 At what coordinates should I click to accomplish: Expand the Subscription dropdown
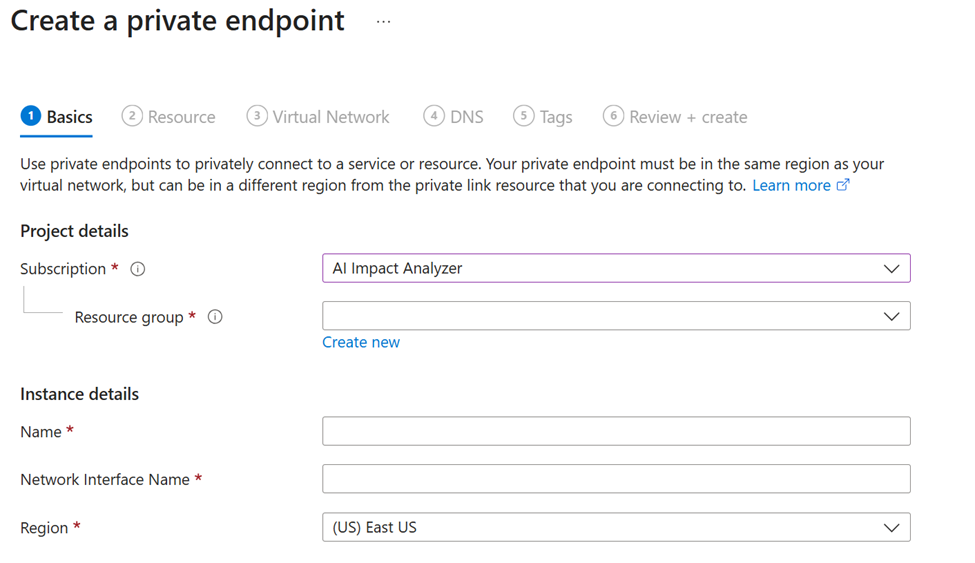(x=616, y=268)
